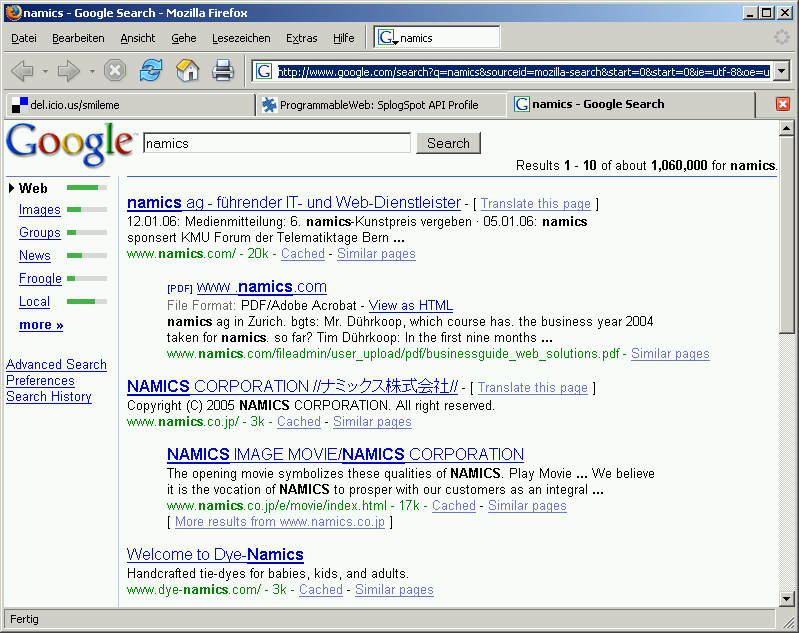Viewport: 799px width, 633px height.
Task: Go to the Home page icon
Action: 187,71
